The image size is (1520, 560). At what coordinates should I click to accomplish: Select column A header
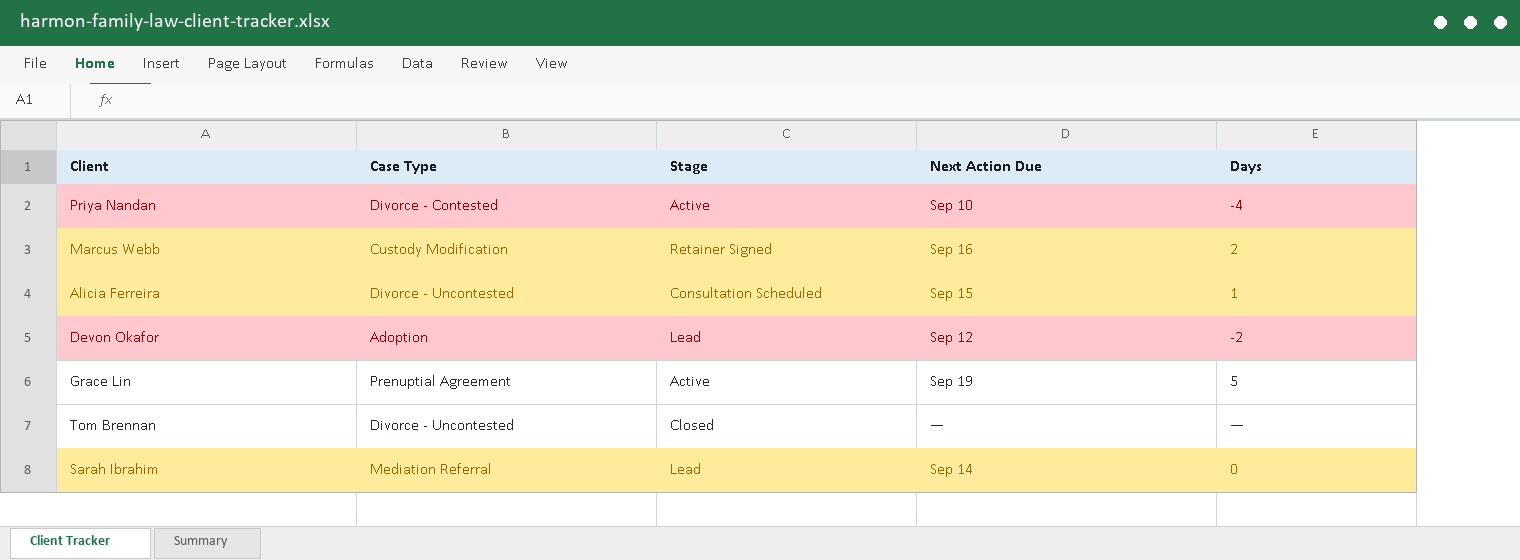pyautogui.click(x=206, y=134)
